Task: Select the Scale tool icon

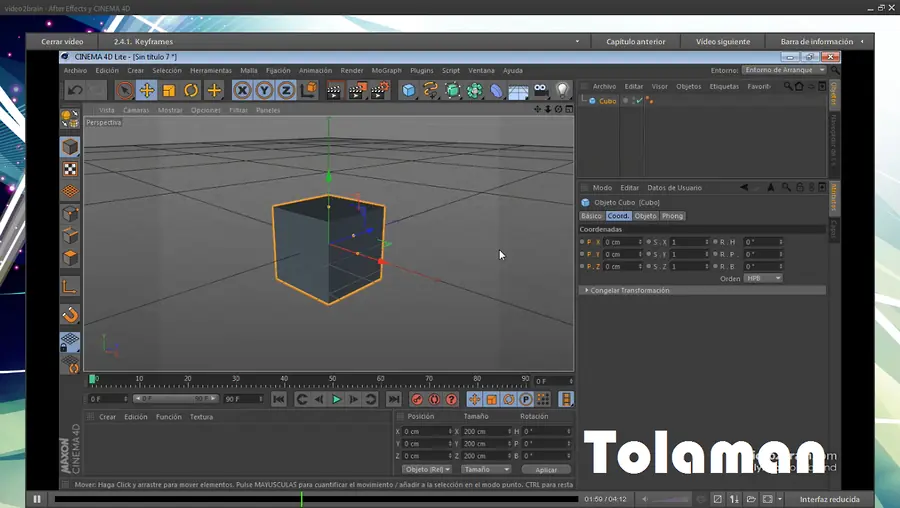Action: coord(169,91)
